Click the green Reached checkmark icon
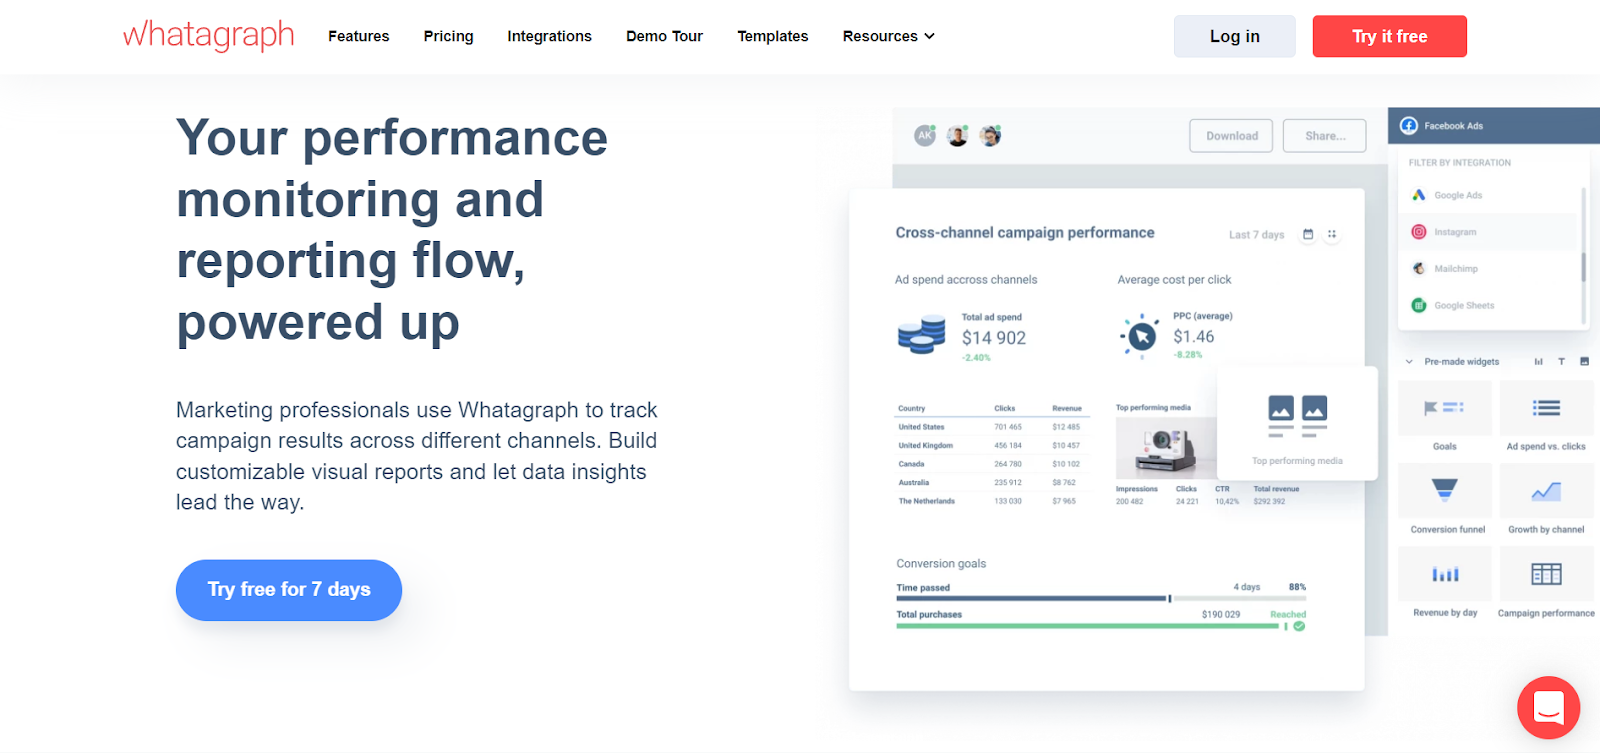Viewport: 1600px width, 753px height. [1299, 626]
